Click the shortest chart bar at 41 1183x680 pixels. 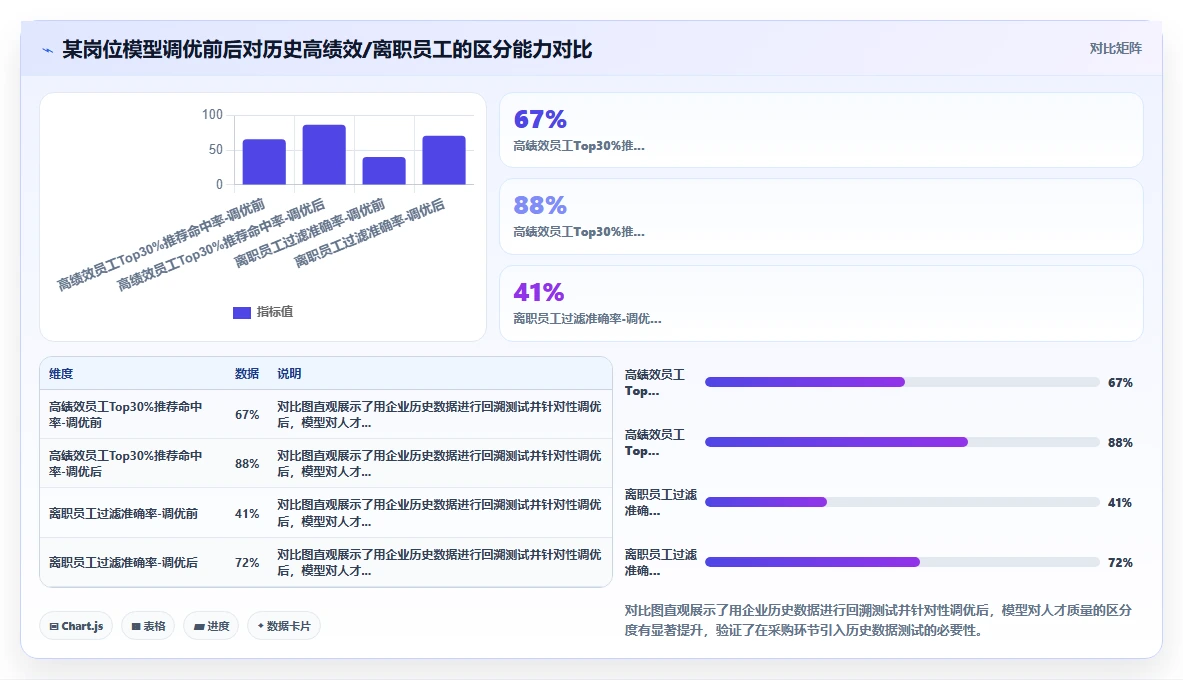click(x=384, y=171)
